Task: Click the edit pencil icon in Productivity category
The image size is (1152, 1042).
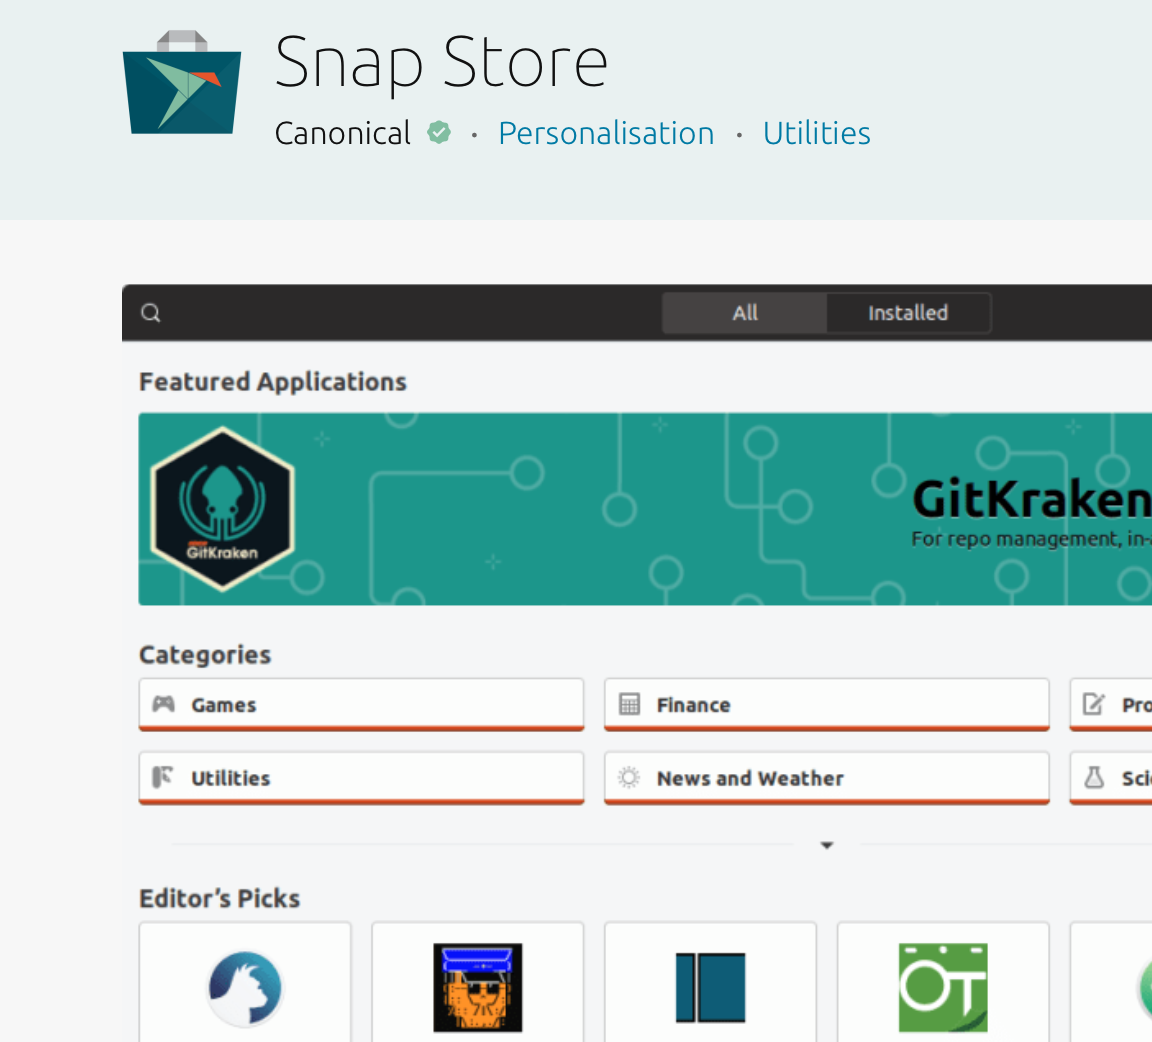Action: coord(1093,704)
